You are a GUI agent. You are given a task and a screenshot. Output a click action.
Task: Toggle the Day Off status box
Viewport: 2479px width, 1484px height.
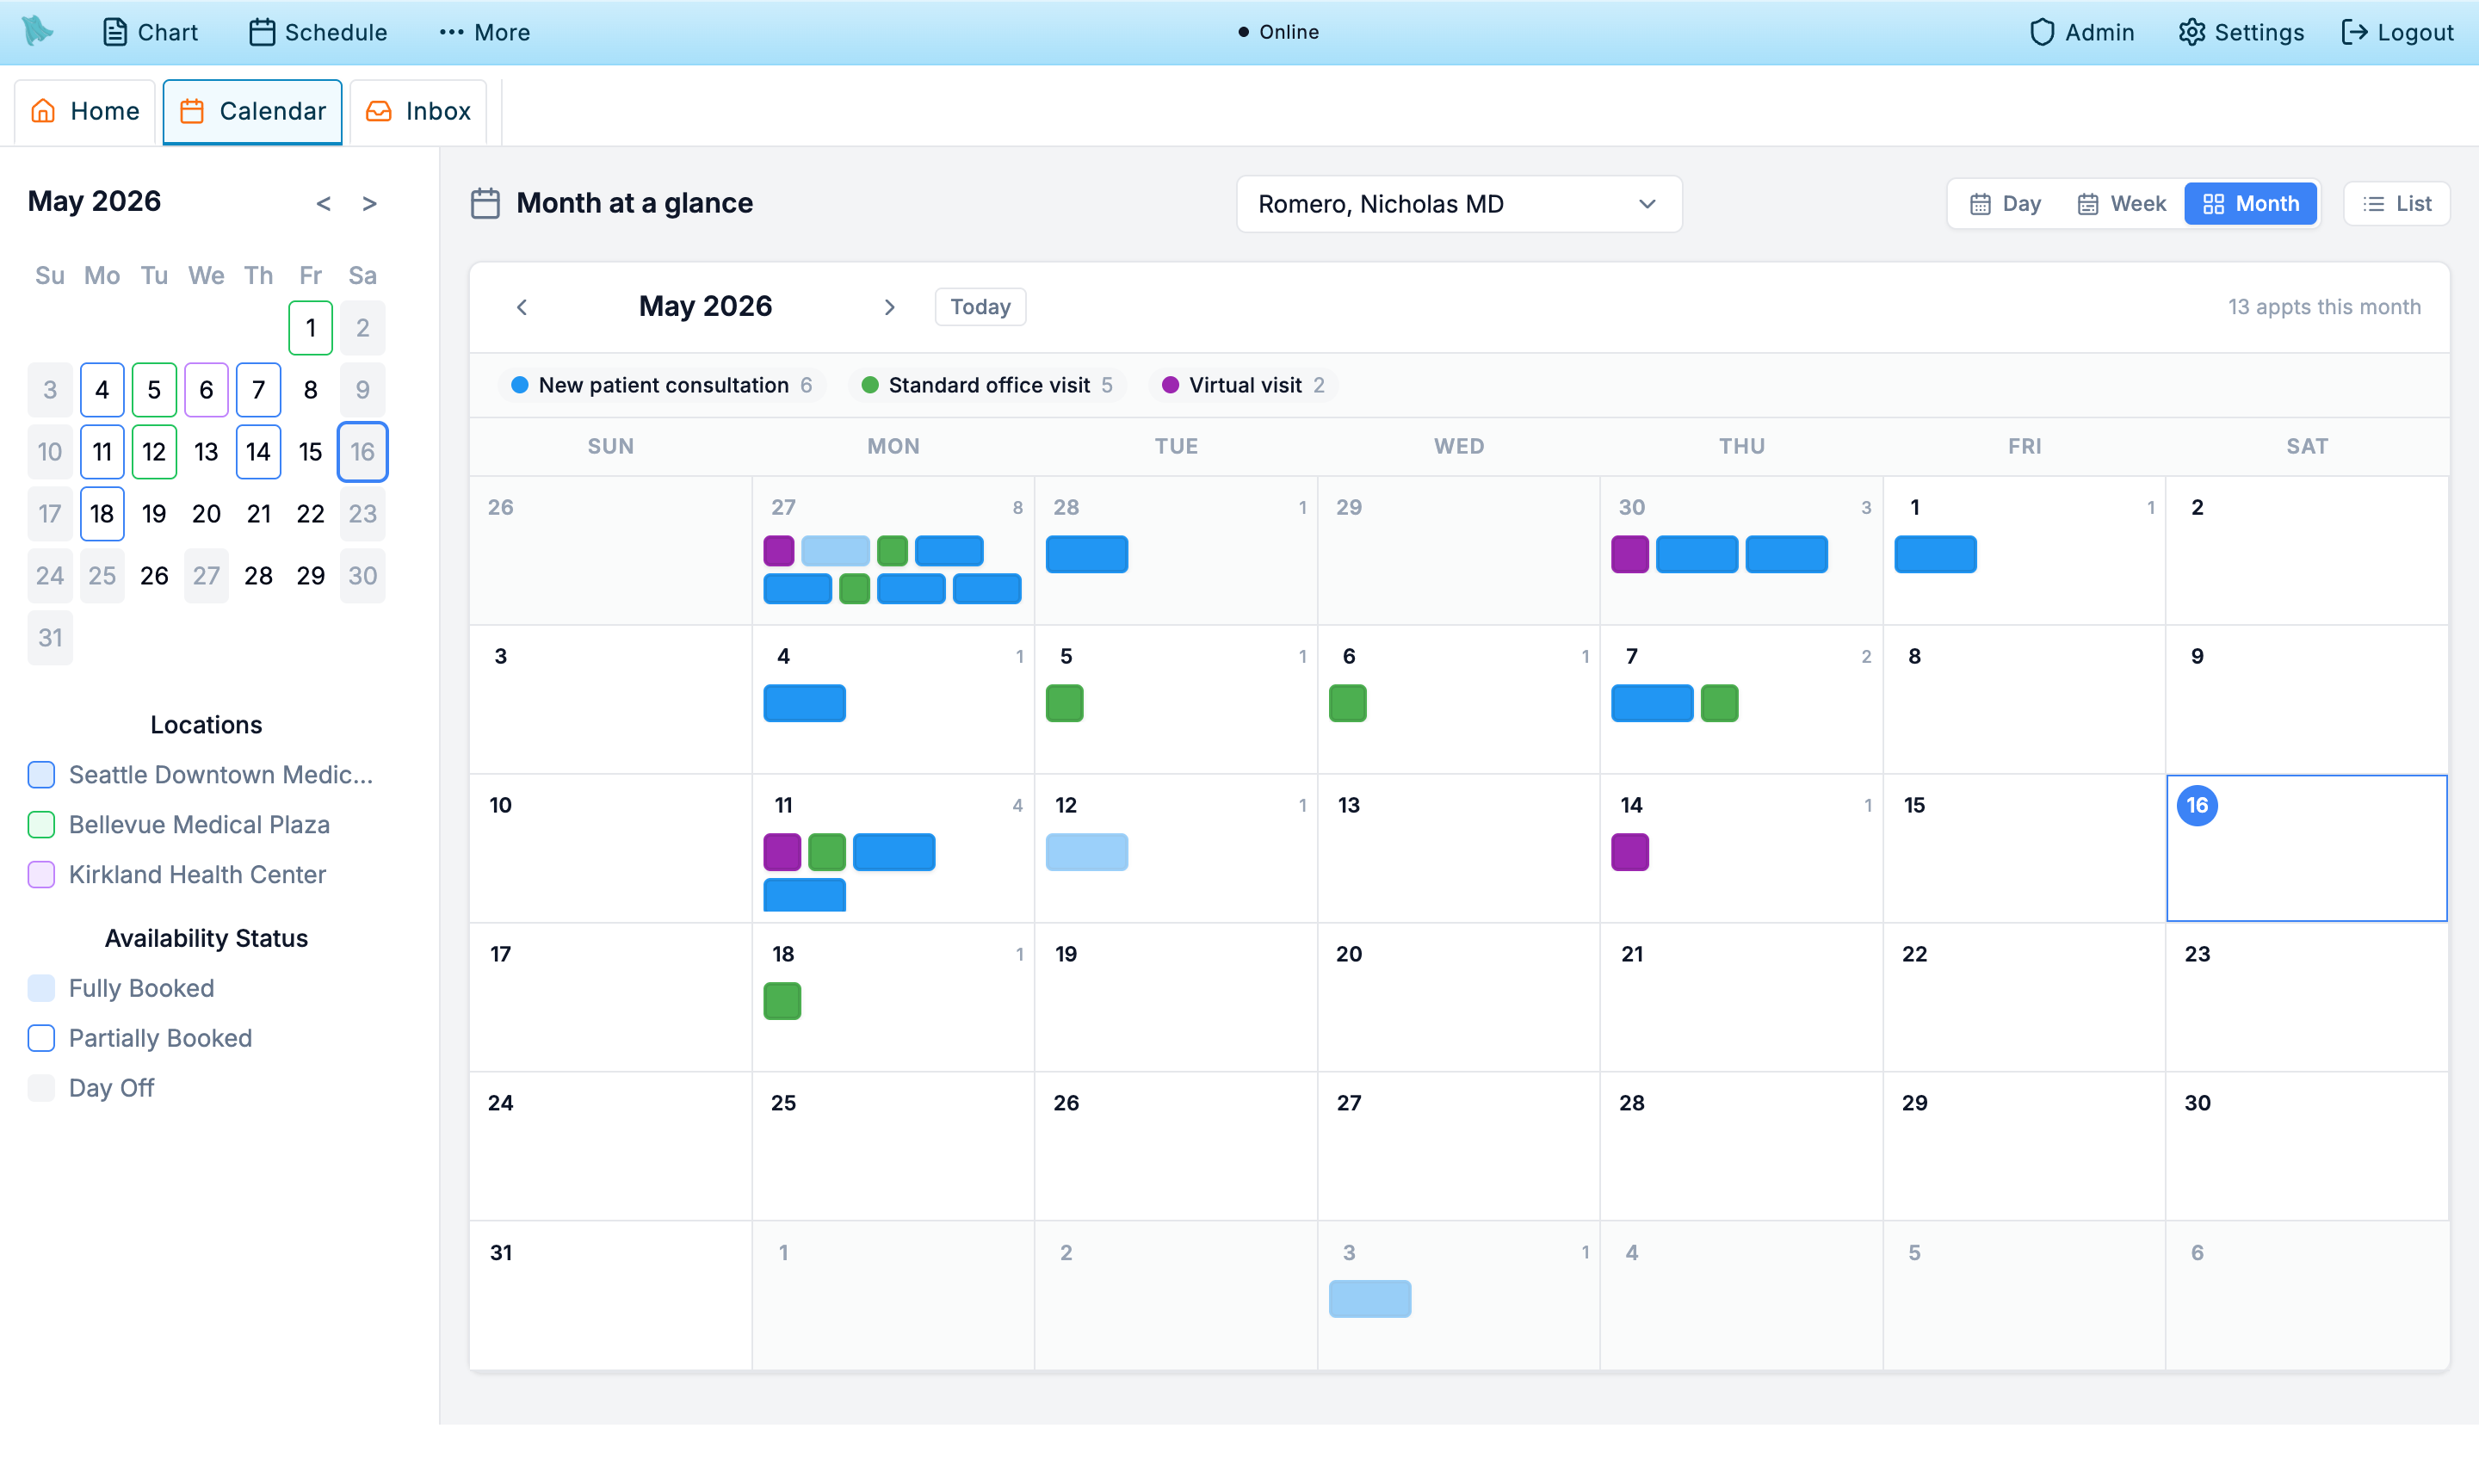[x=41, y=1088]
